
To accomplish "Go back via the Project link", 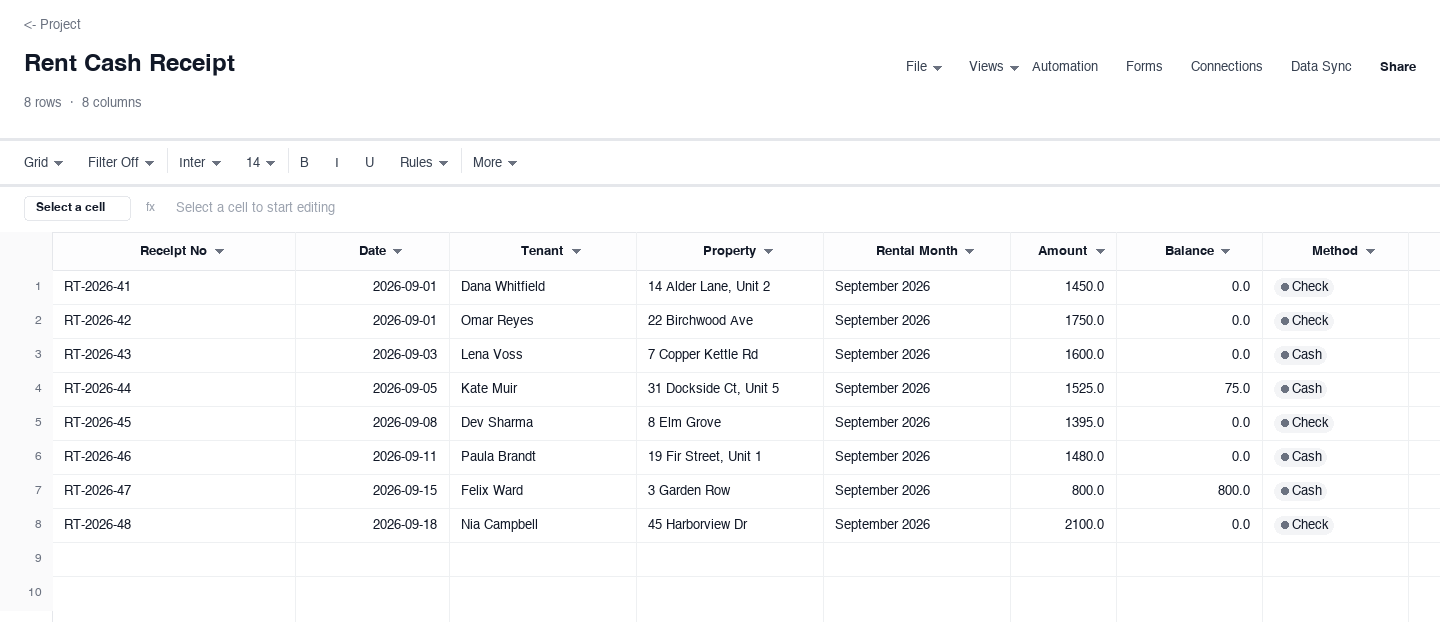I will [52, 24].
